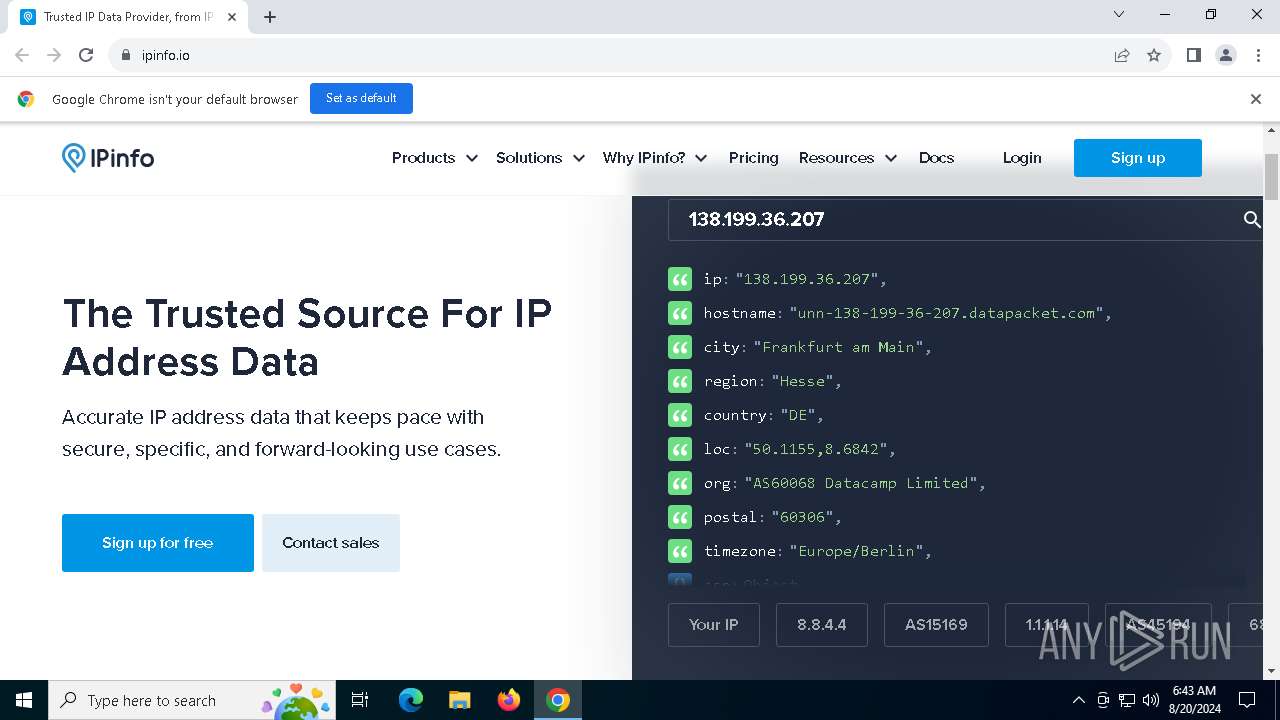Image resolution: width=1280 pixels, height=720 pixels.
Task: Click the quote icon beside org row
Action: pos(680,483)
